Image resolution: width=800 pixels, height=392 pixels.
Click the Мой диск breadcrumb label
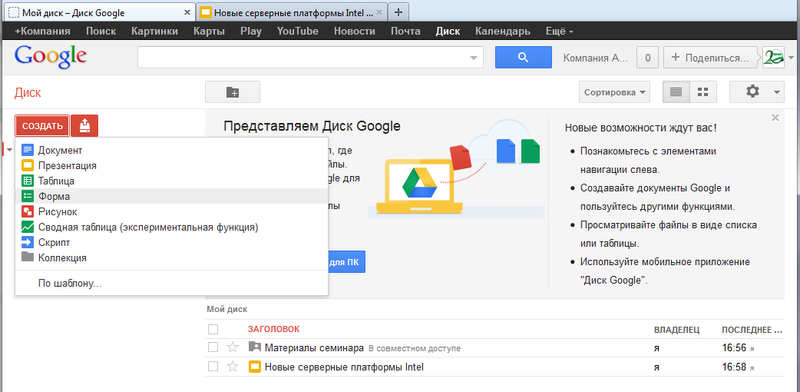coord(227,309)
